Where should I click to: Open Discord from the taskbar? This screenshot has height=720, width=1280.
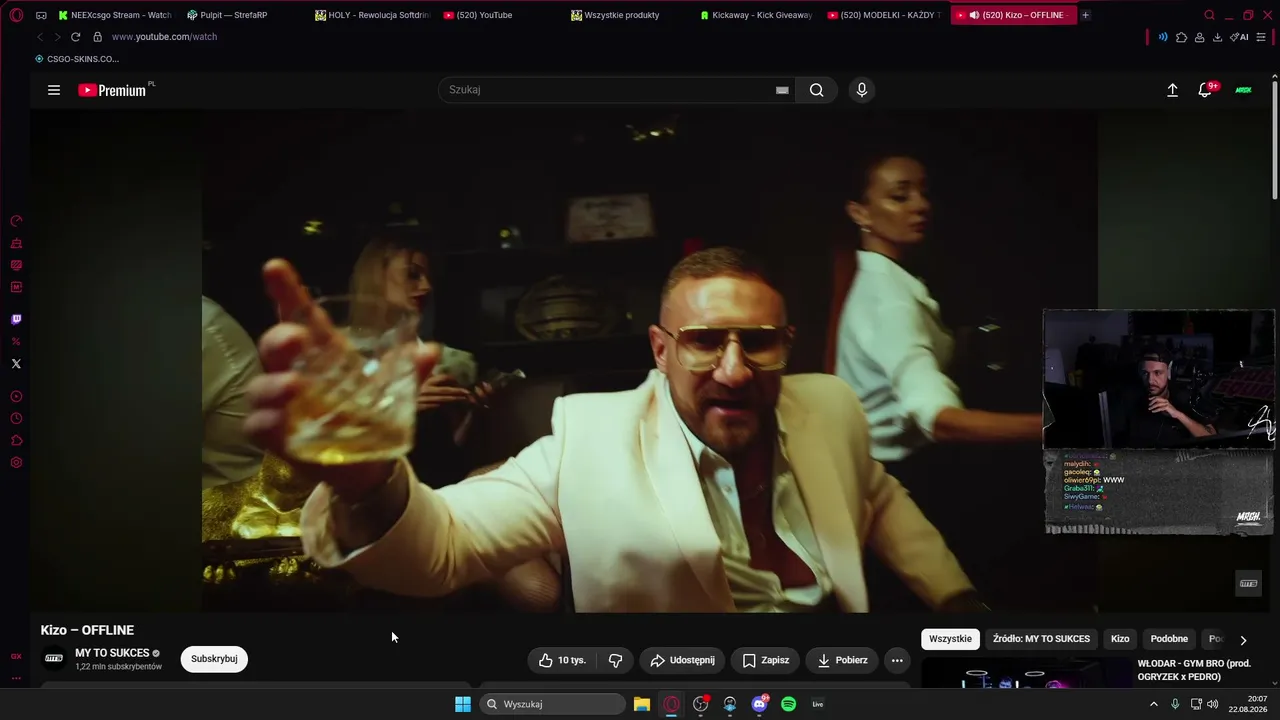click(759, 704)
